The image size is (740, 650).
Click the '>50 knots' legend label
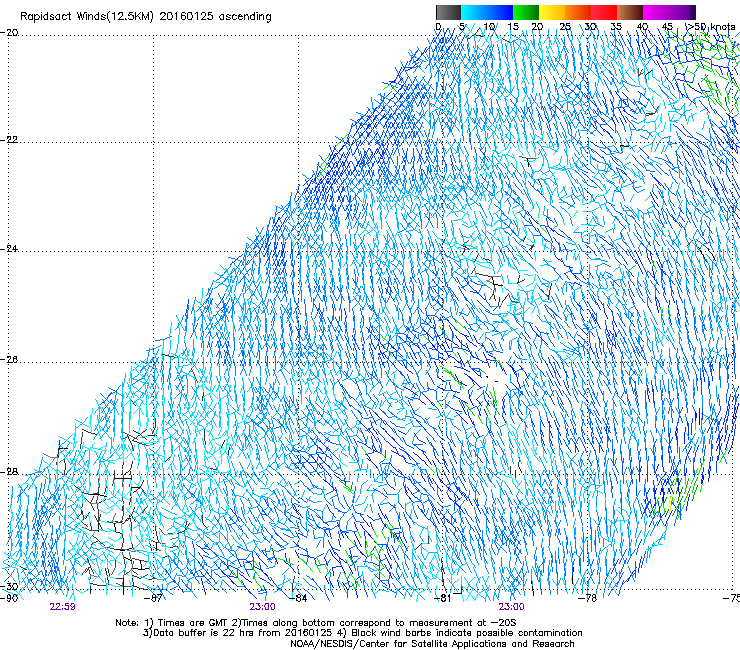[x=711, y=27]
